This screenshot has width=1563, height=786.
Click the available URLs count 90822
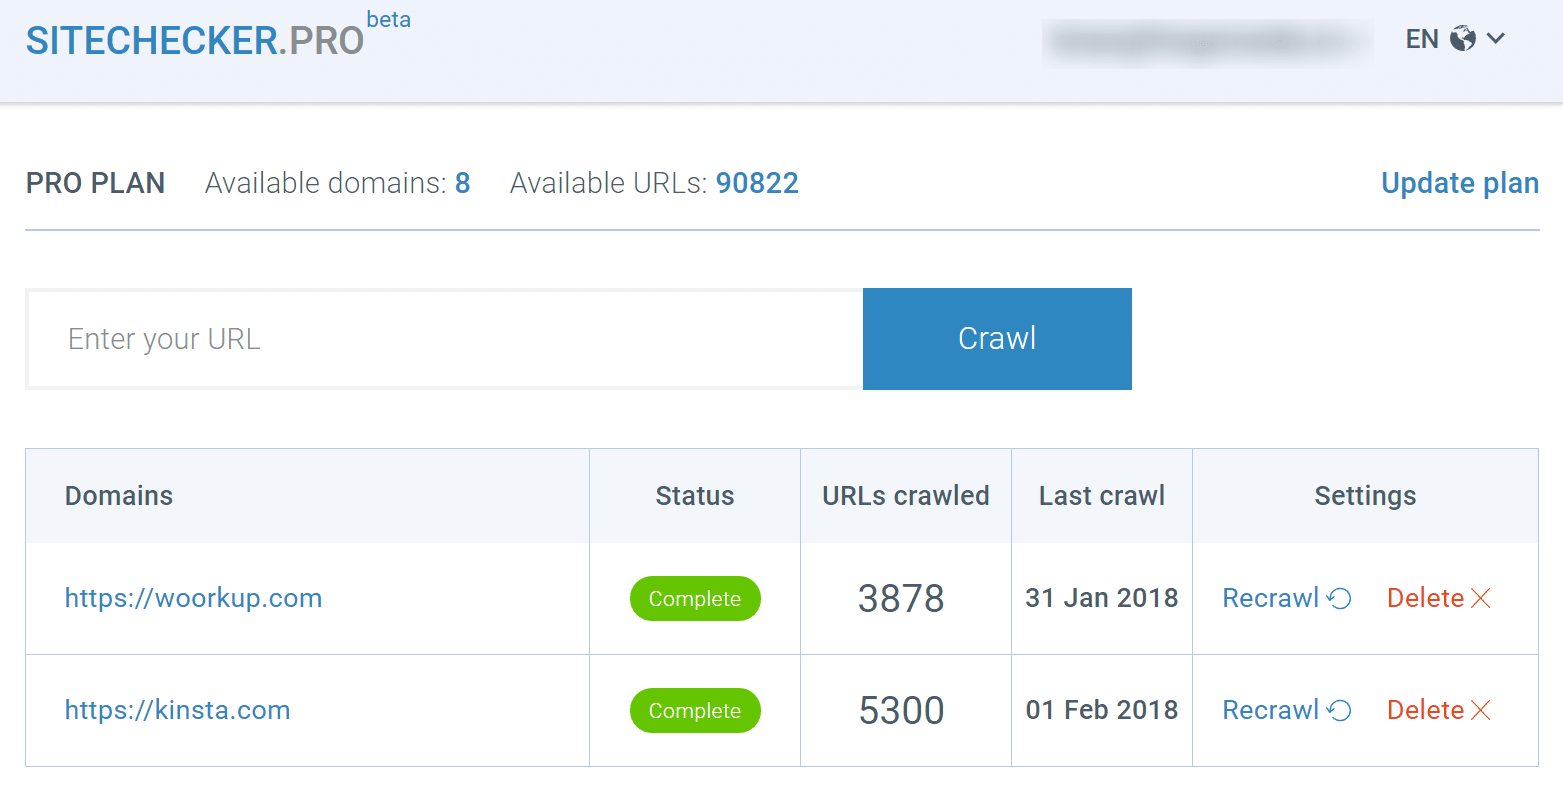tap(757, 183)
